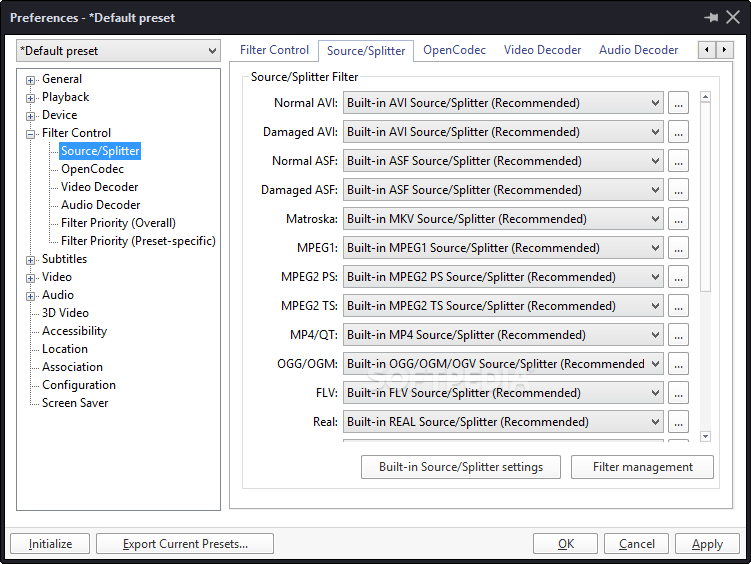Open the MPEG2 TS filter dropdown

pos(503,306)
